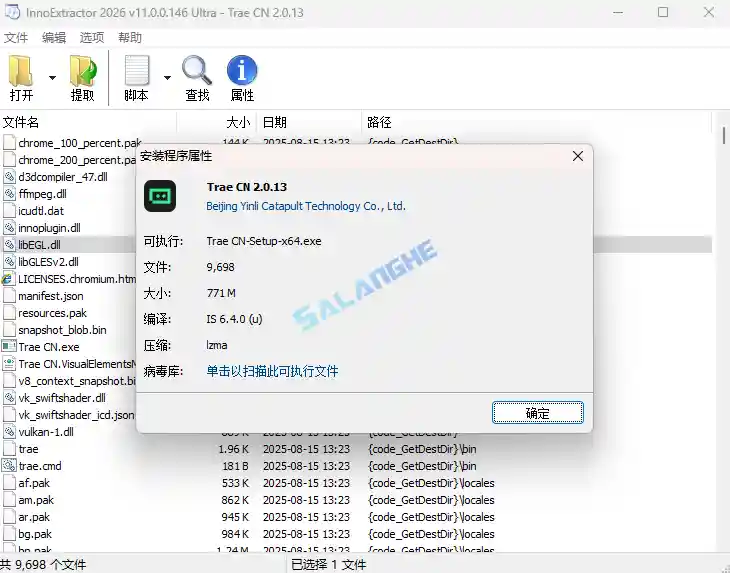
Task: Click the 771 M size value
Action: pos(221,293)
